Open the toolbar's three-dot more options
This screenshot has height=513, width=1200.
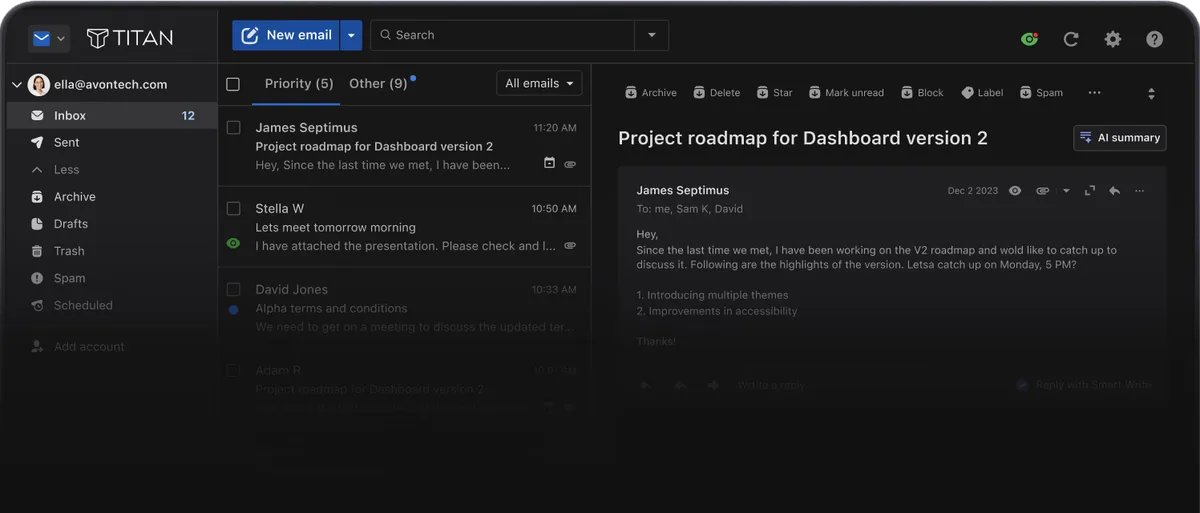tap(1094, 92)
